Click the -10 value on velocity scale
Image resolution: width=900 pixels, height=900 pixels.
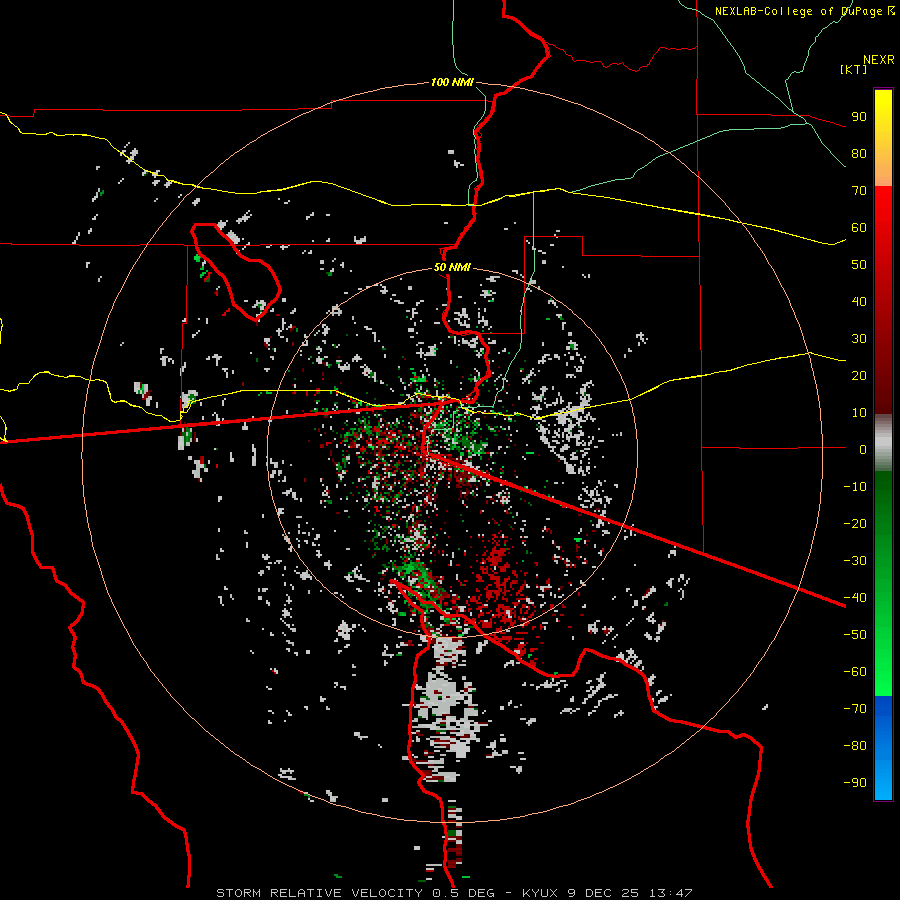[x=855, y=487]
